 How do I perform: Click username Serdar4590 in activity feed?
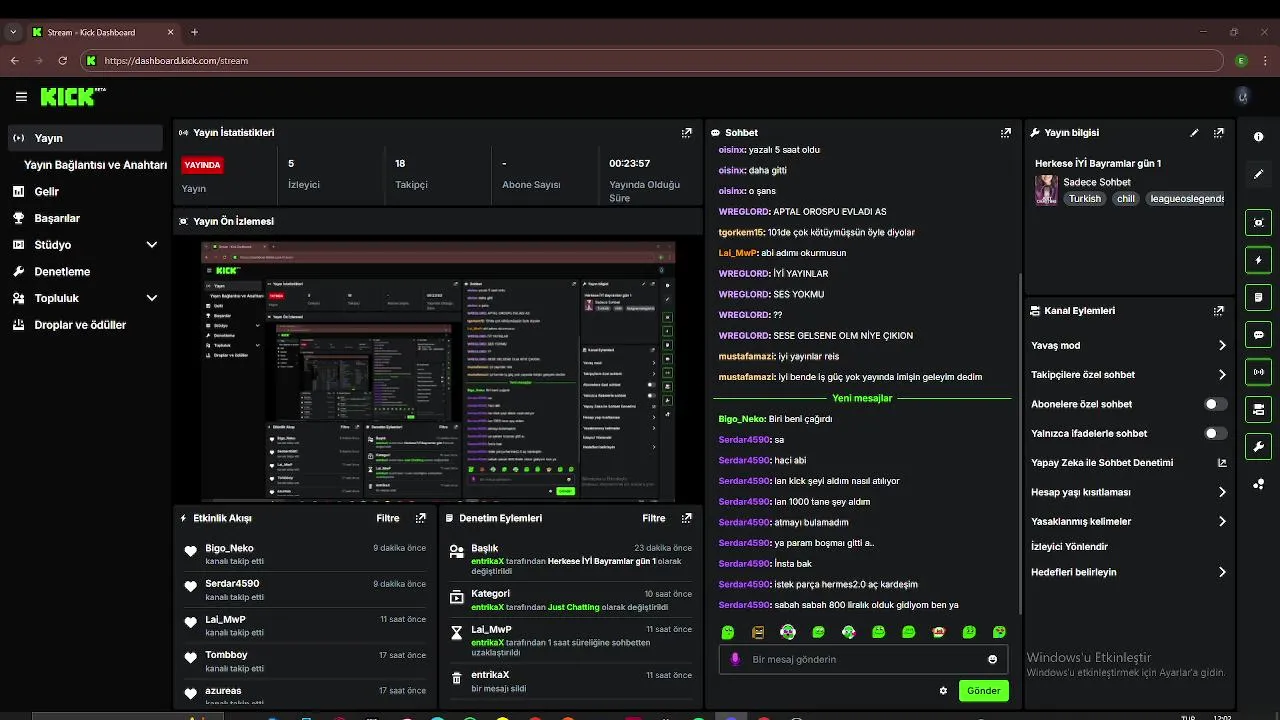coord(232,583)
